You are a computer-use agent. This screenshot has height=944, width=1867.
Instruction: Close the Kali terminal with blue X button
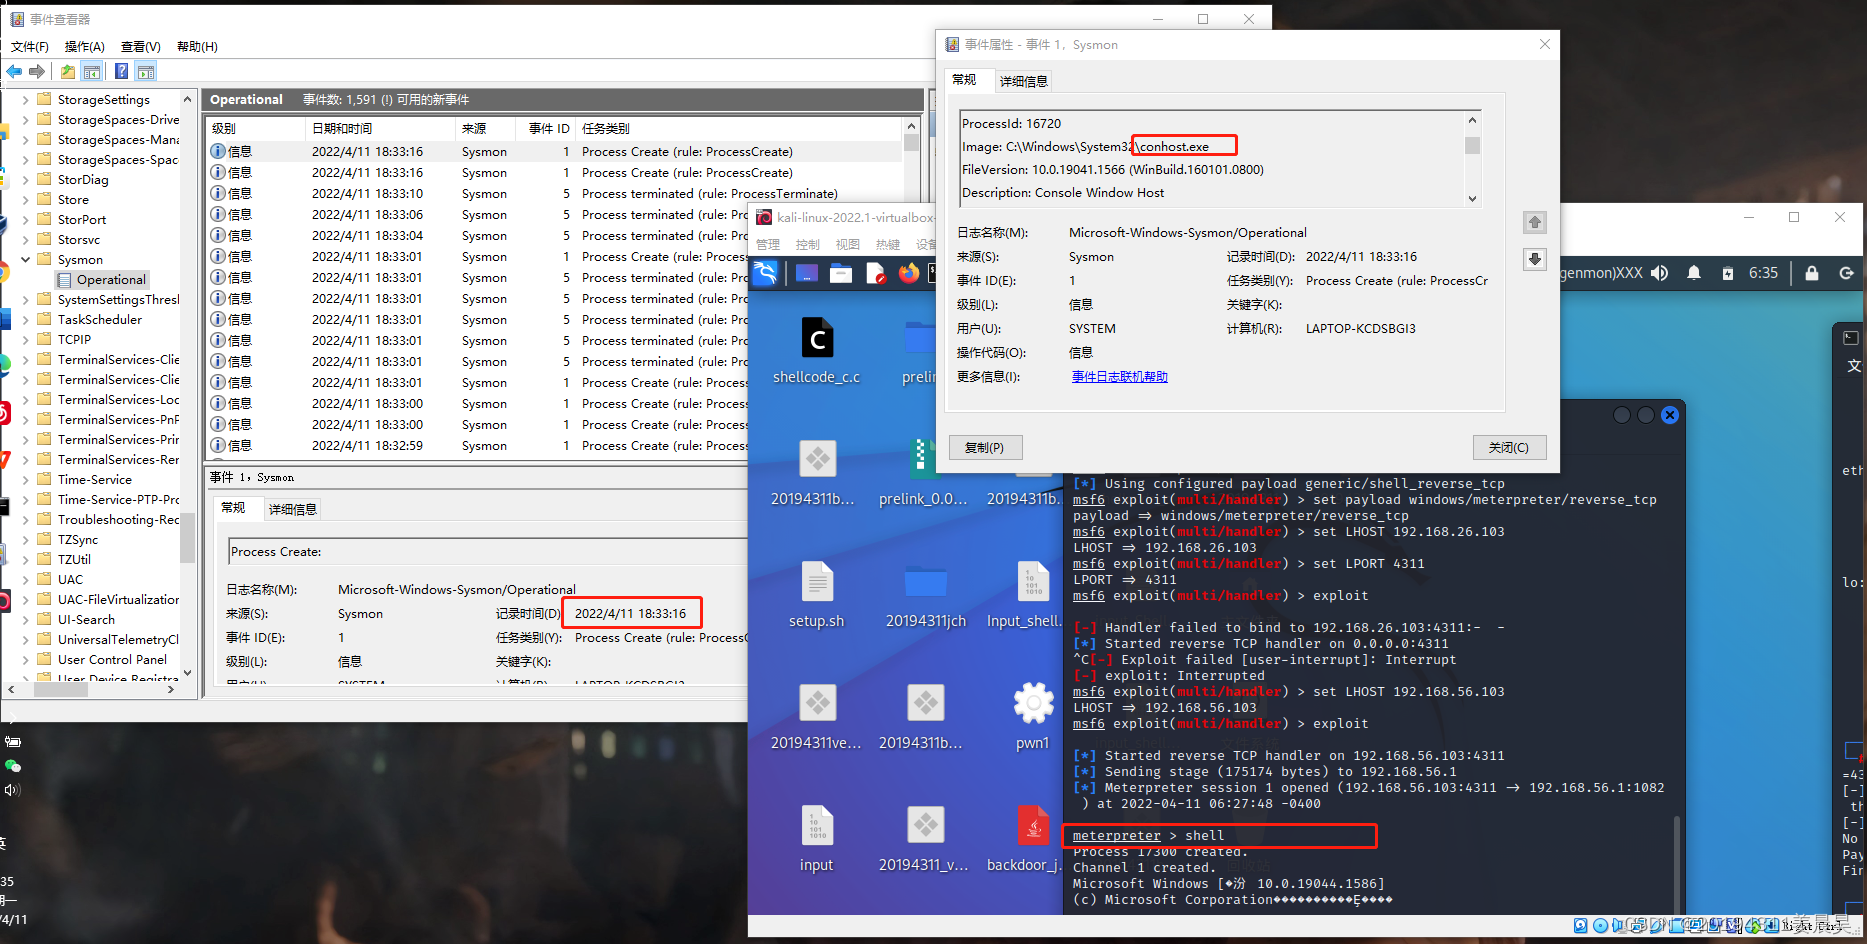pyautogui.click(x=1670, y=415)
